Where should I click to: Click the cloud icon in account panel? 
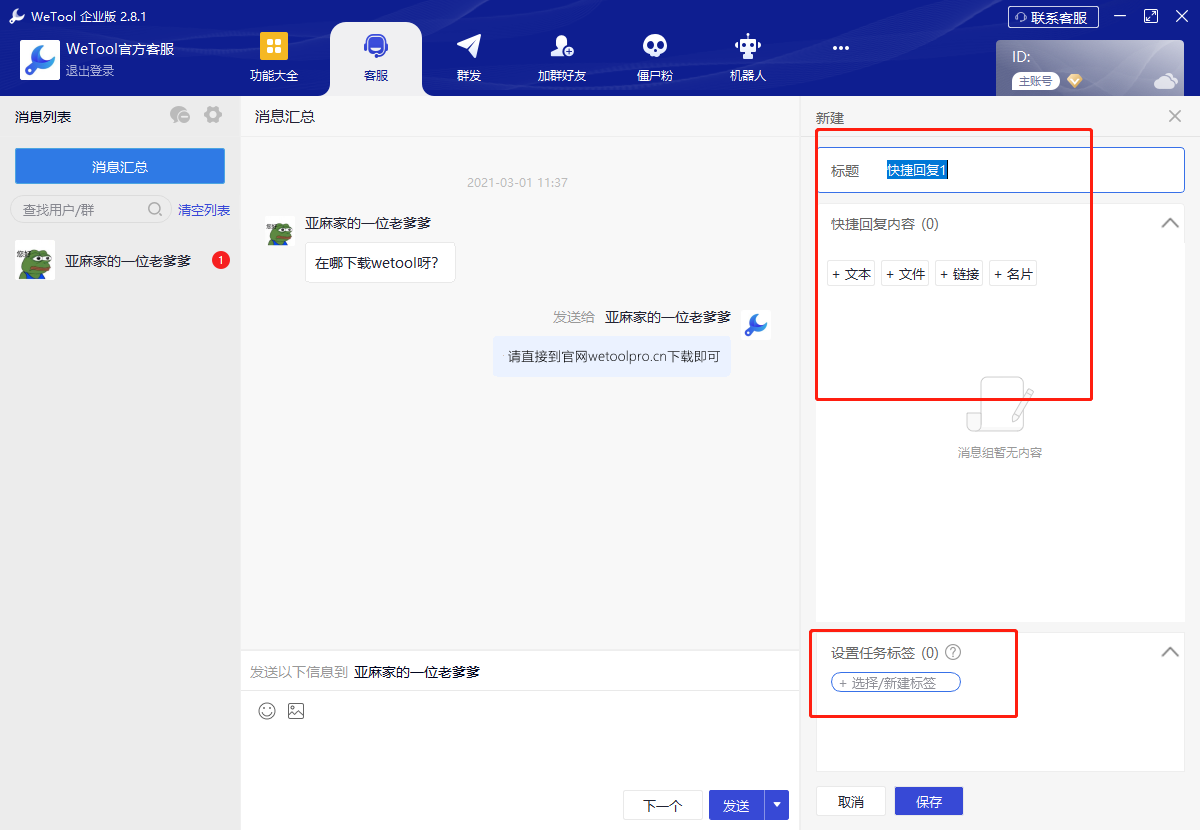click(1166, 81)
